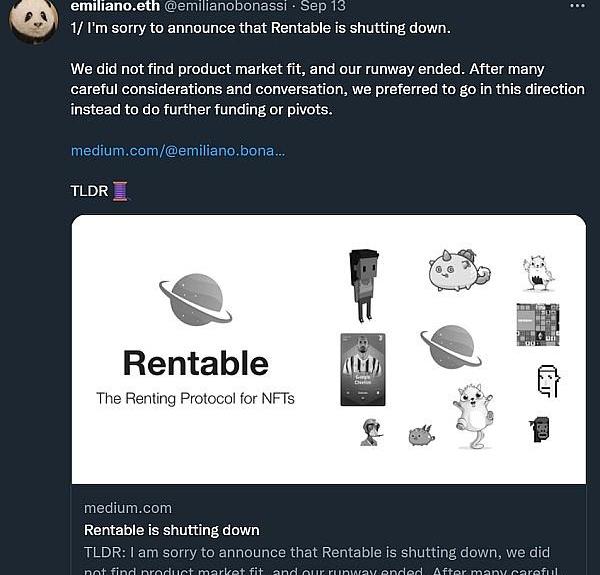The width and height of the screenshot is (600, 575).
Task: Click the dark ape NFT bottom right
Action: tap(540, 429)
